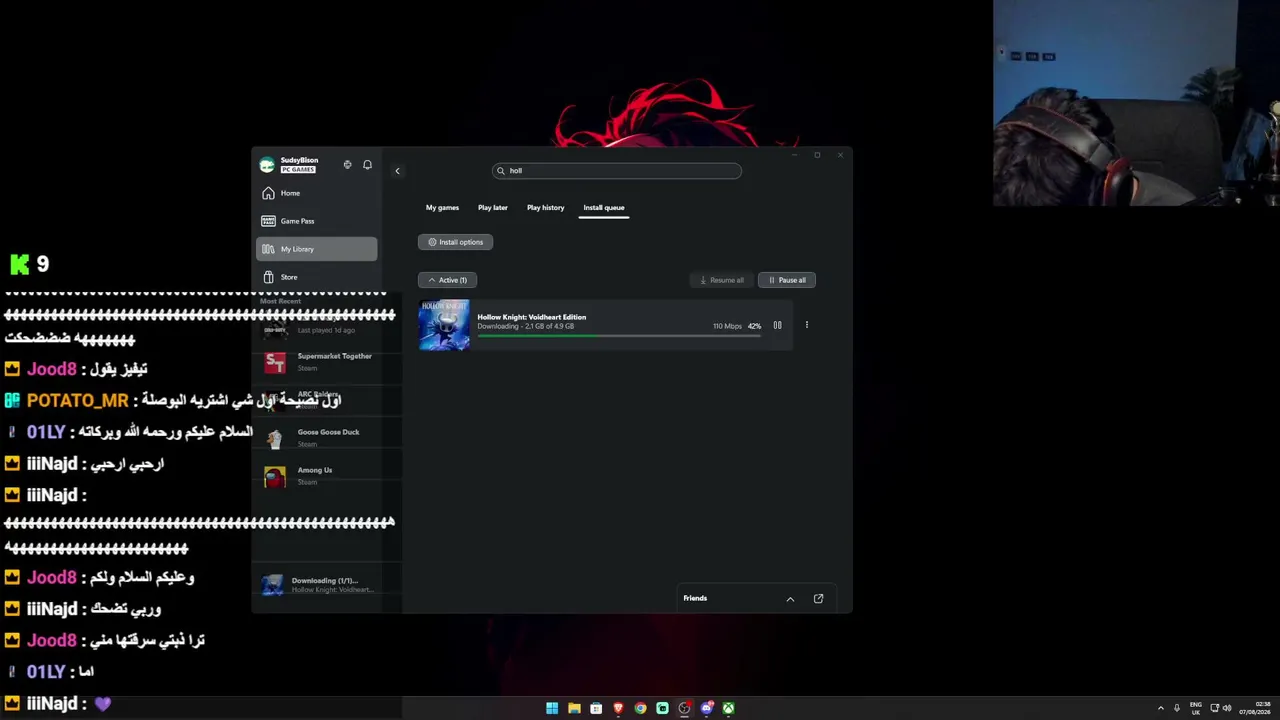
Task: Select the Install queue tab
Action: (x=604, y=208)
